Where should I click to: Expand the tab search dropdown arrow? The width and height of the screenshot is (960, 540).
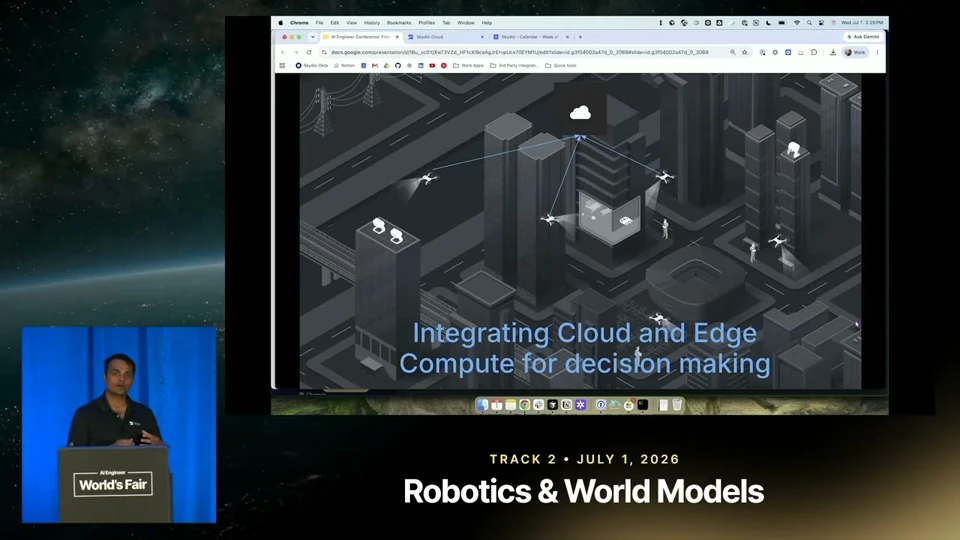[x=312, y=37]
